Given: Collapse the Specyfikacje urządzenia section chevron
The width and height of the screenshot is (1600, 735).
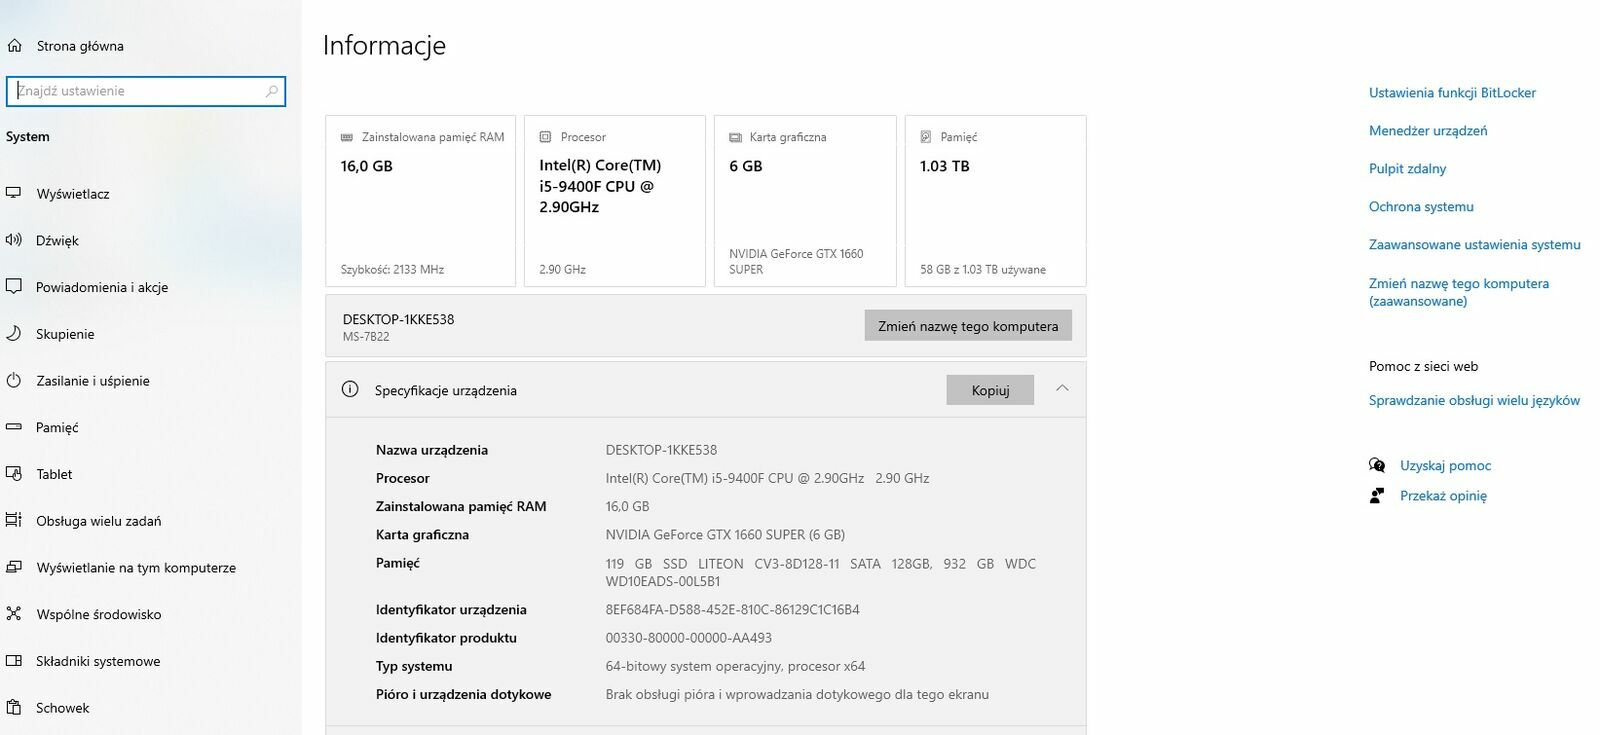Looking at the screenshot, I should click(x=1062, y=389).
